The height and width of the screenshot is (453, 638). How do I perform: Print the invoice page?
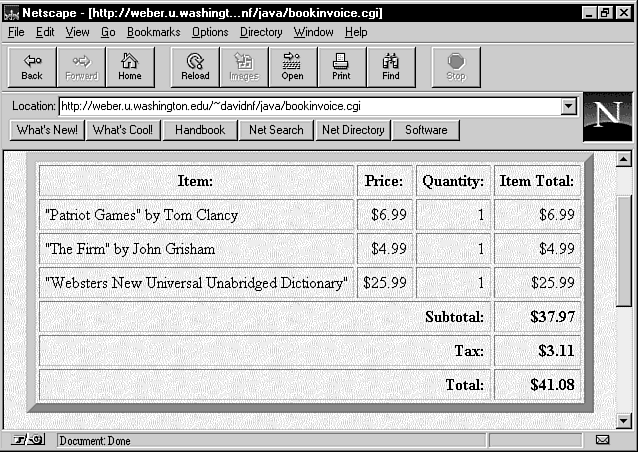coord(341,66)
